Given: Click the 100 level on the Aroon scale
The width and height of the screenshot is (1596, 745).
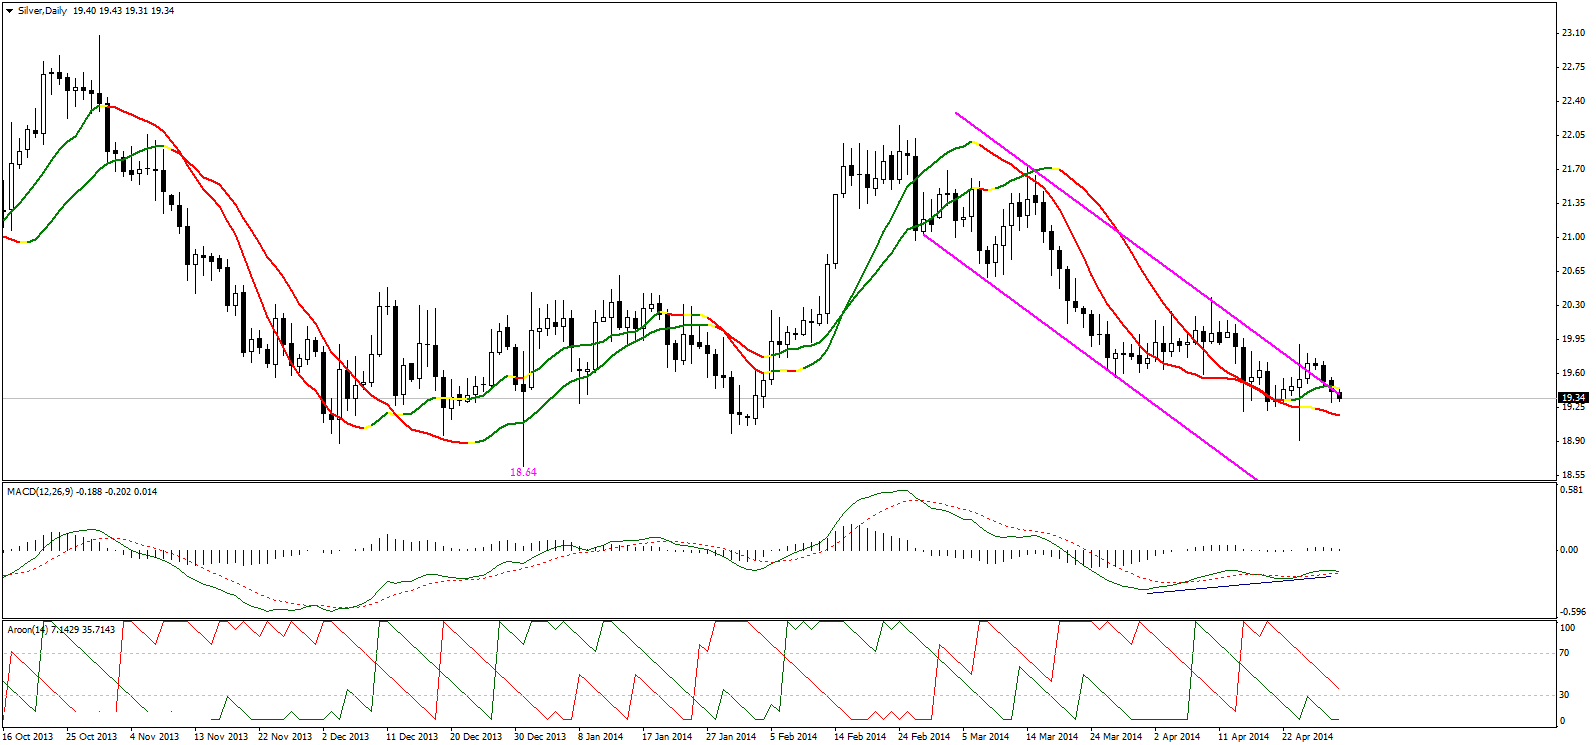Looking at the screenshot, I should click(x=1568, y=628).
